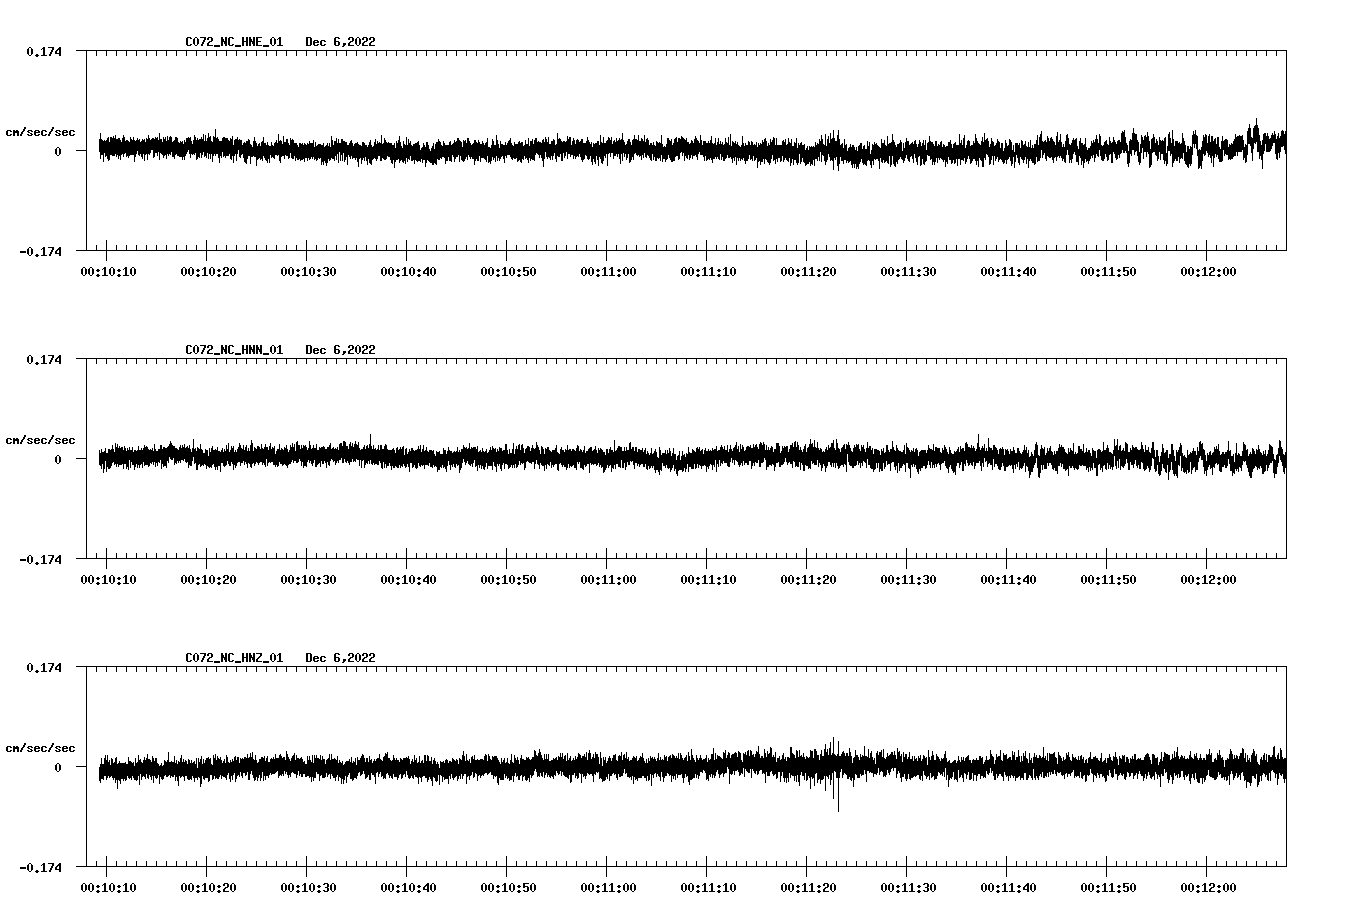The width and height of the screenshot is (1358, 924).
Task: Click the C072_NC_HNE_01 channel label
Action: (232, 42)
